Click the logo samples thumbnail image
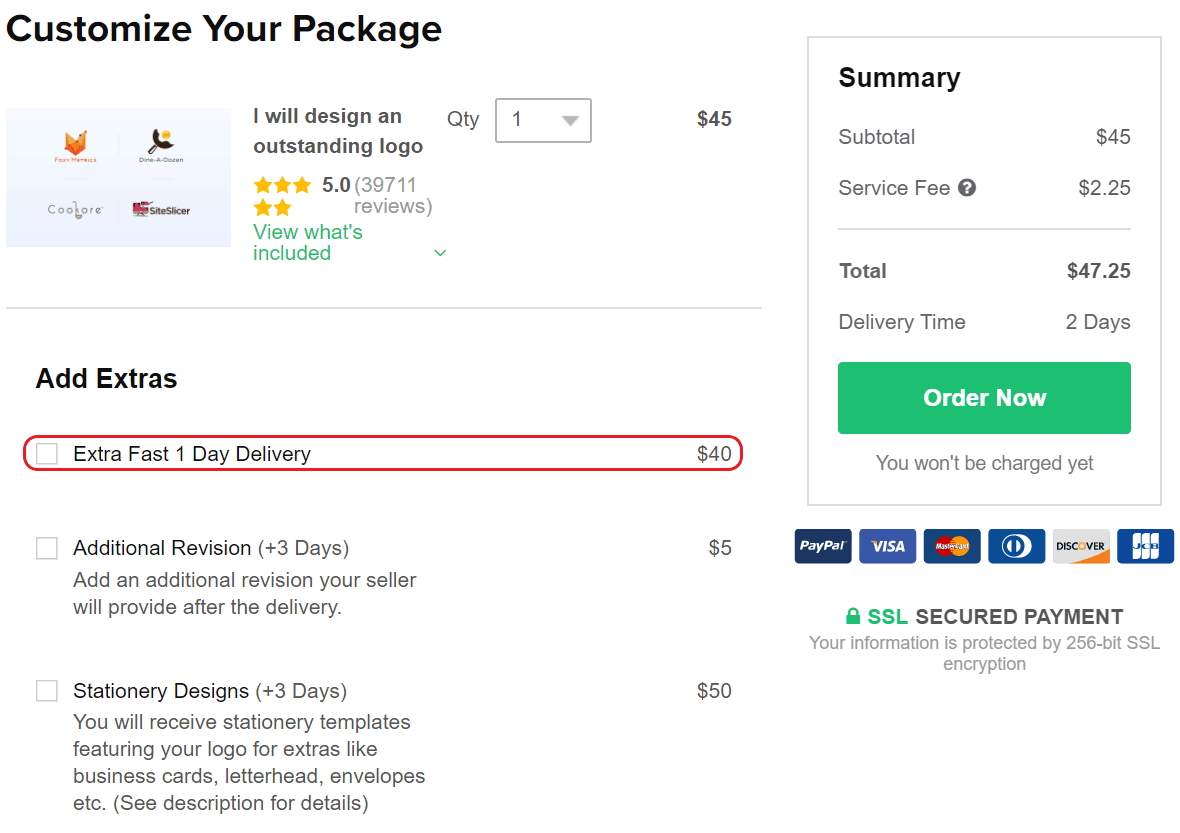 [118, 177]
